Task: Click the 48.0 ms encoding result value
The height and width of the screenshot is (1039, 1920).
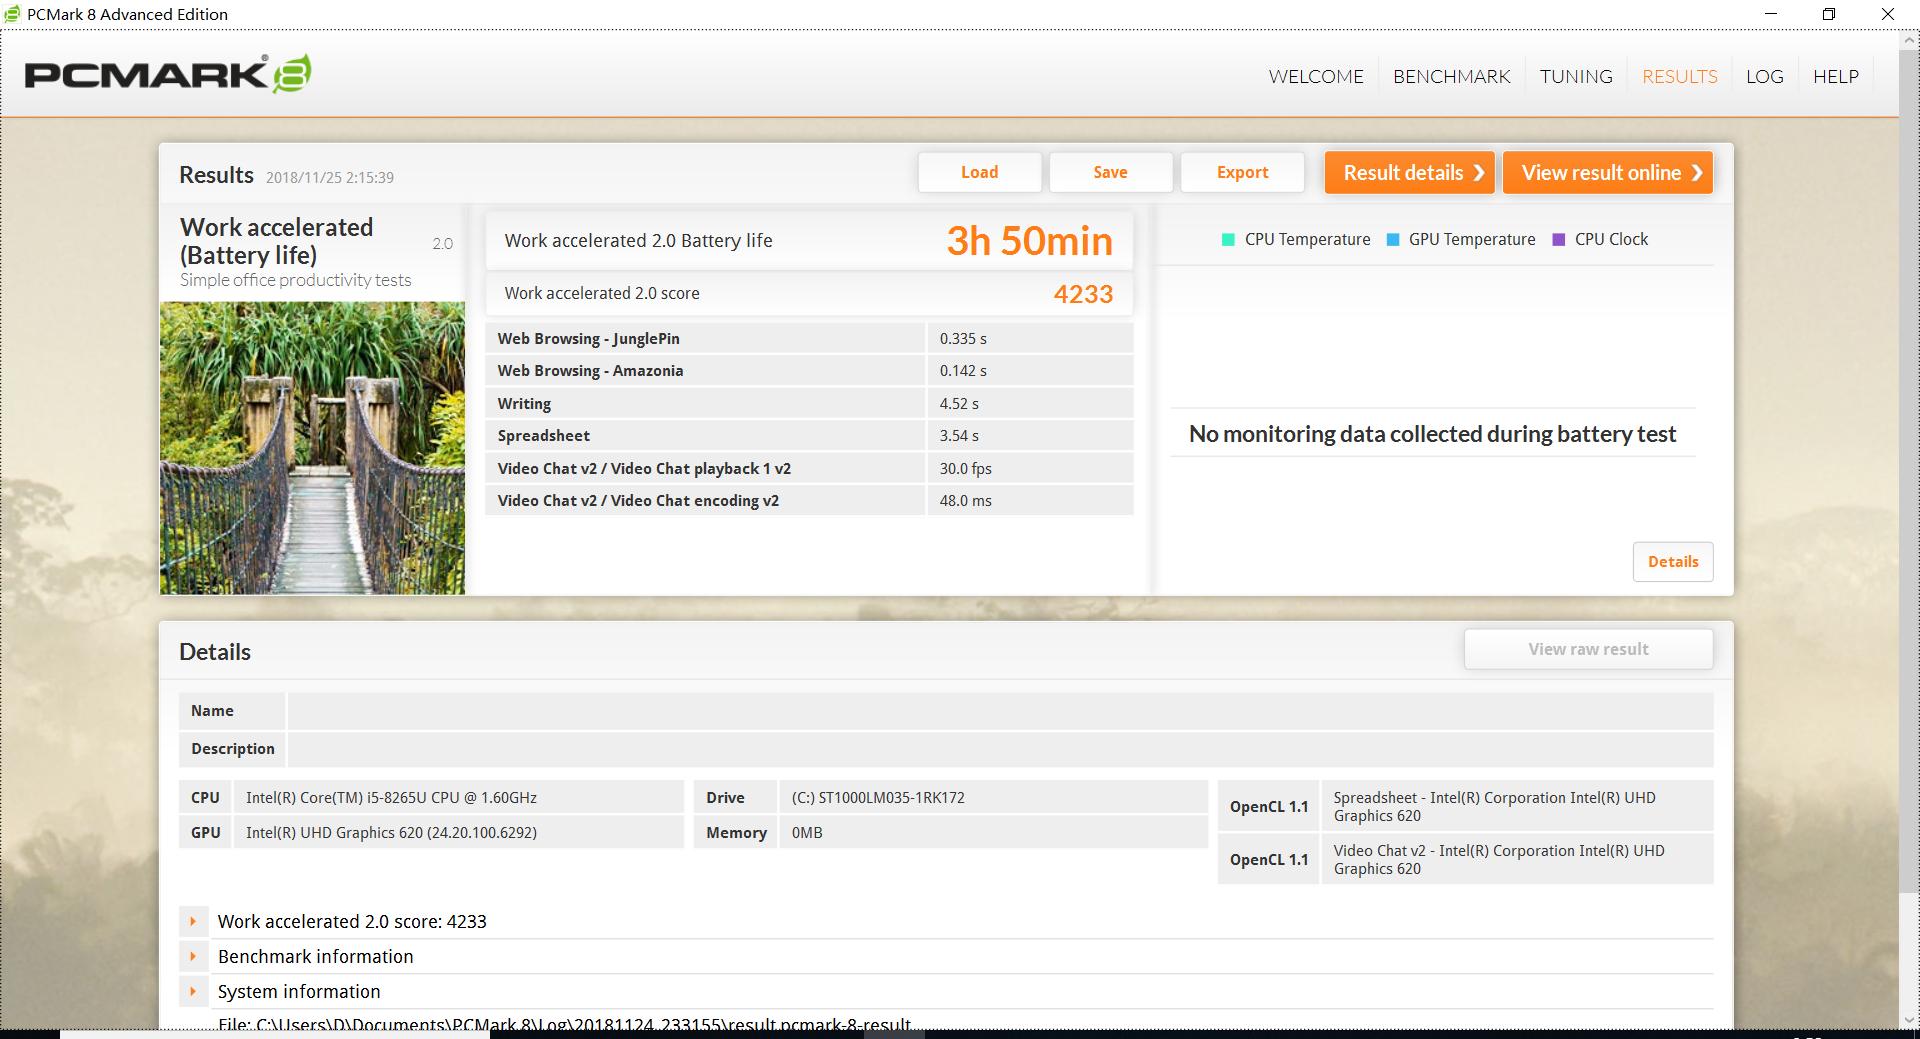Action: (966, 500)
